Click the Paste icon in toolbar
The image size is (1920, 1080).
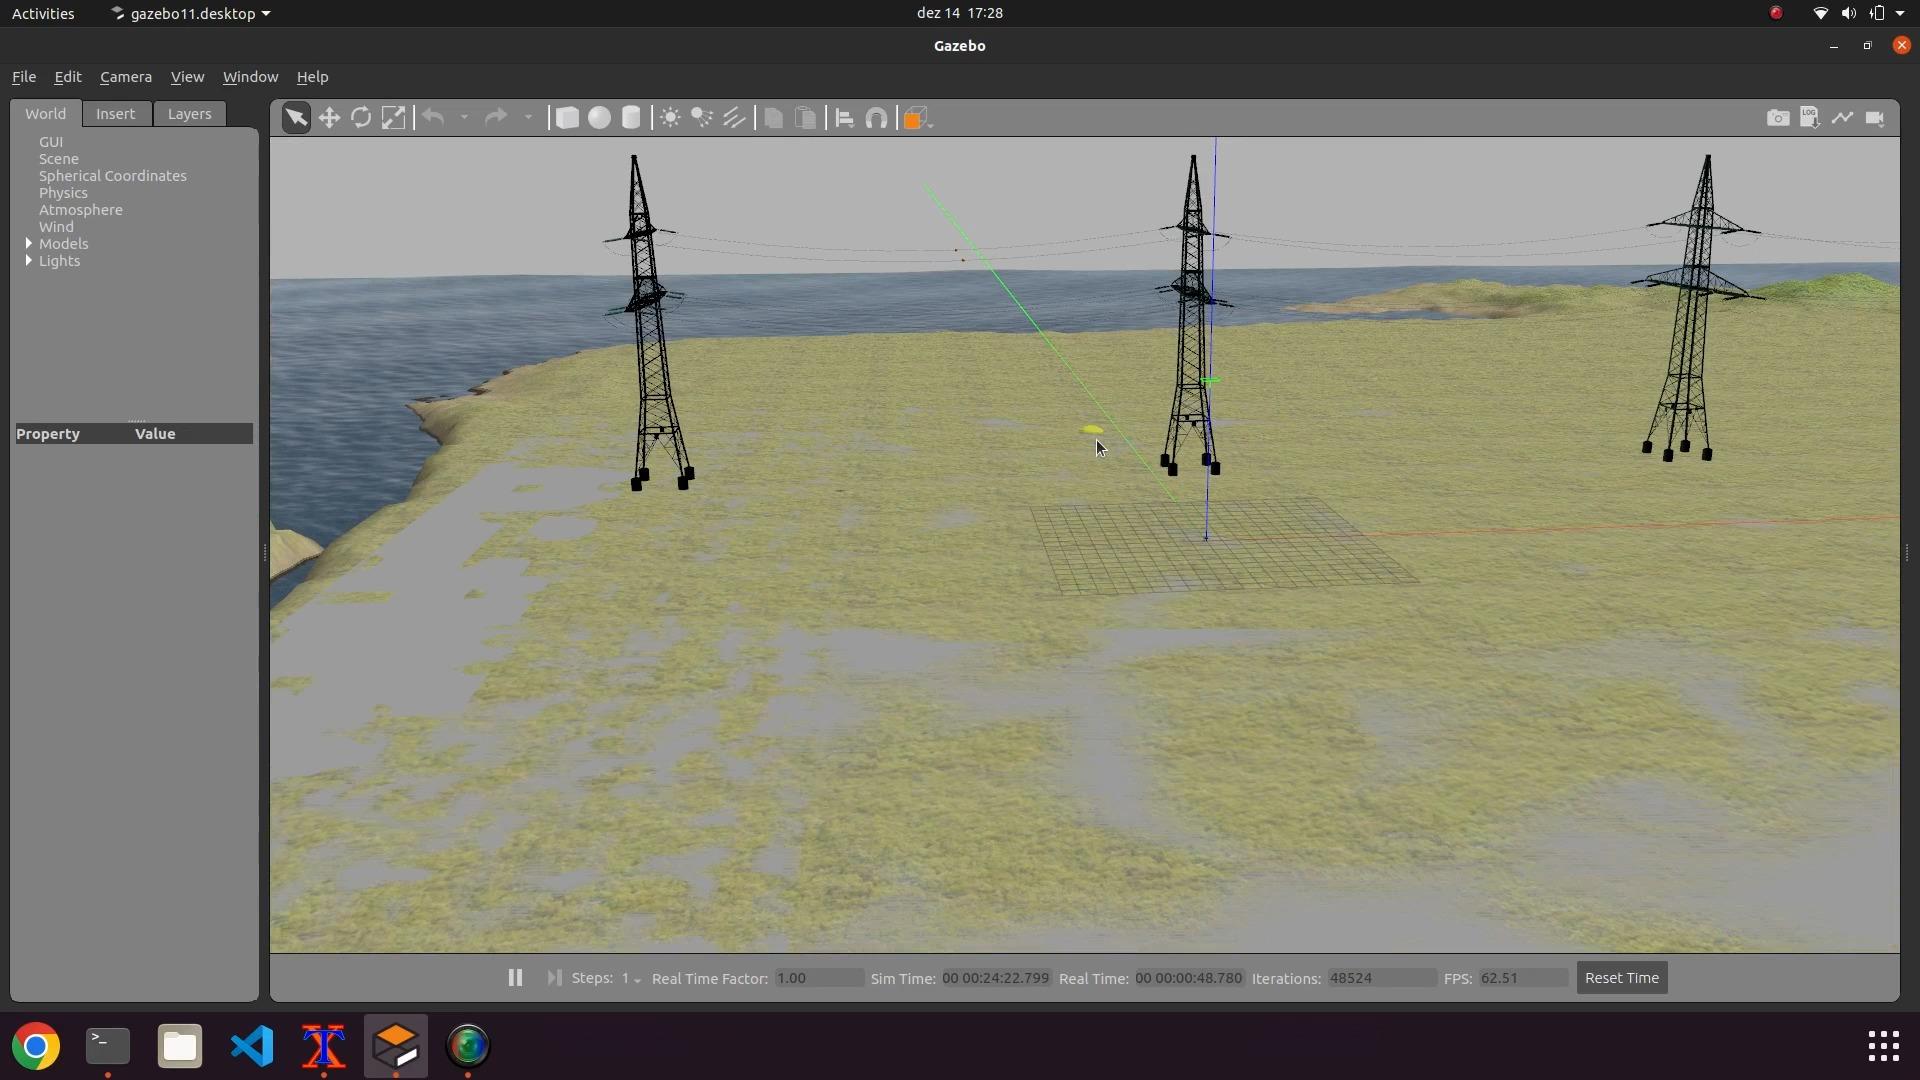pyautogui.click(x=805, y=118)
